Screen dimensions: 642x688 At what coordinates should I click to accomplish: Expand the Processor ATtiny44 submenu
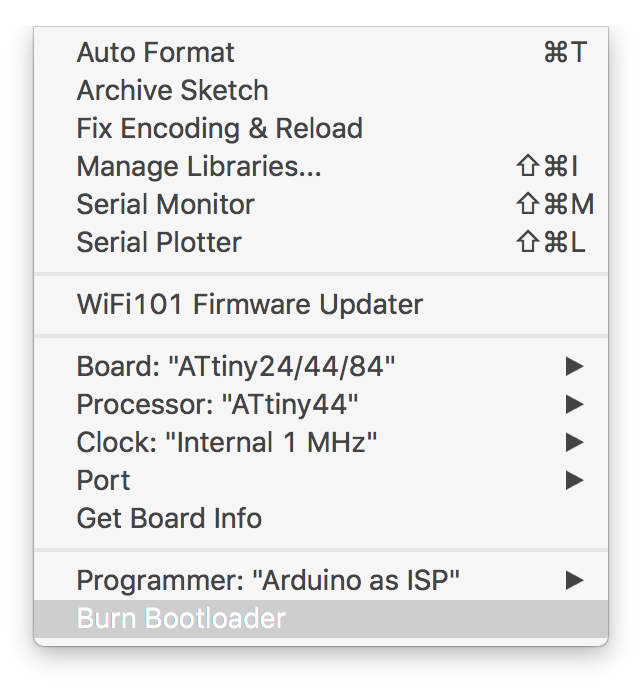tap(321, 404)
